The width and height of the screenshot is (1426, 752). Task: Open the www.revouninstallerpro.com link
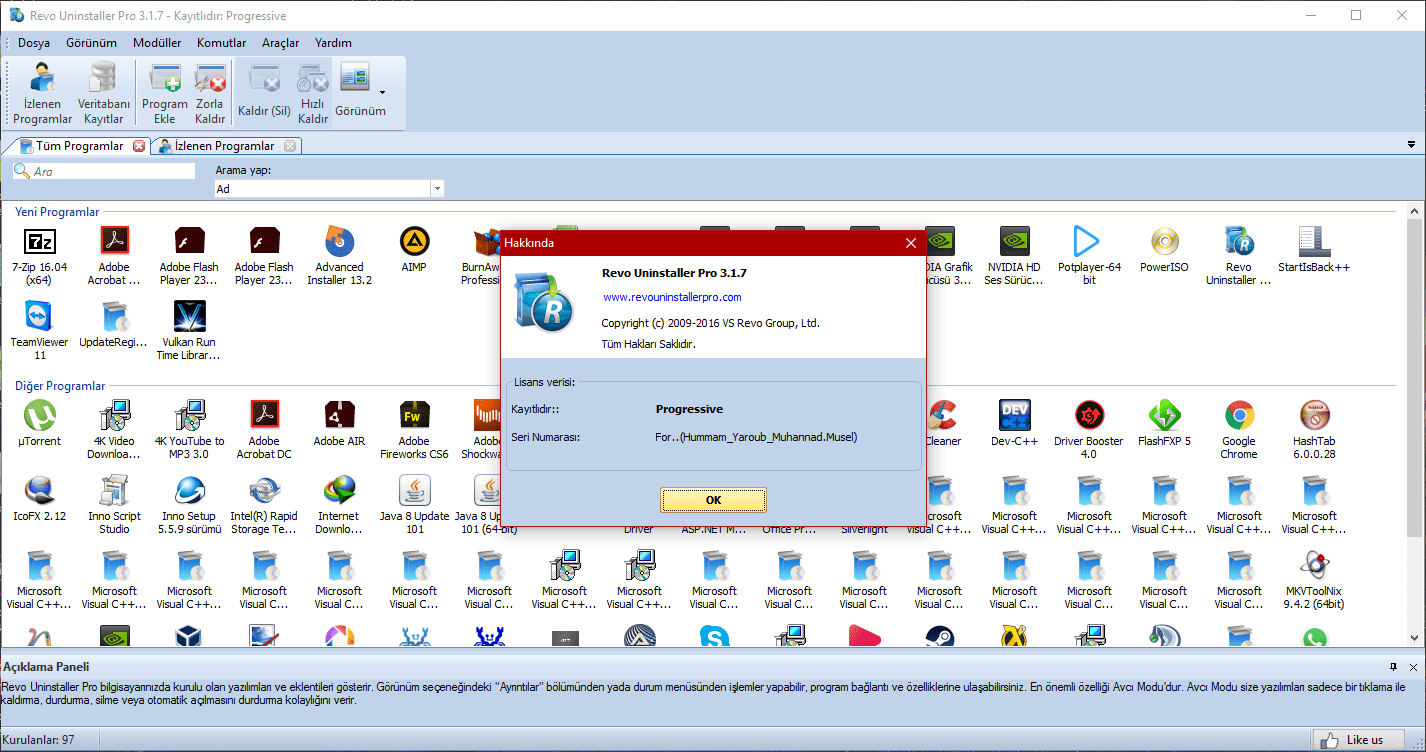[x=672, y=297]
